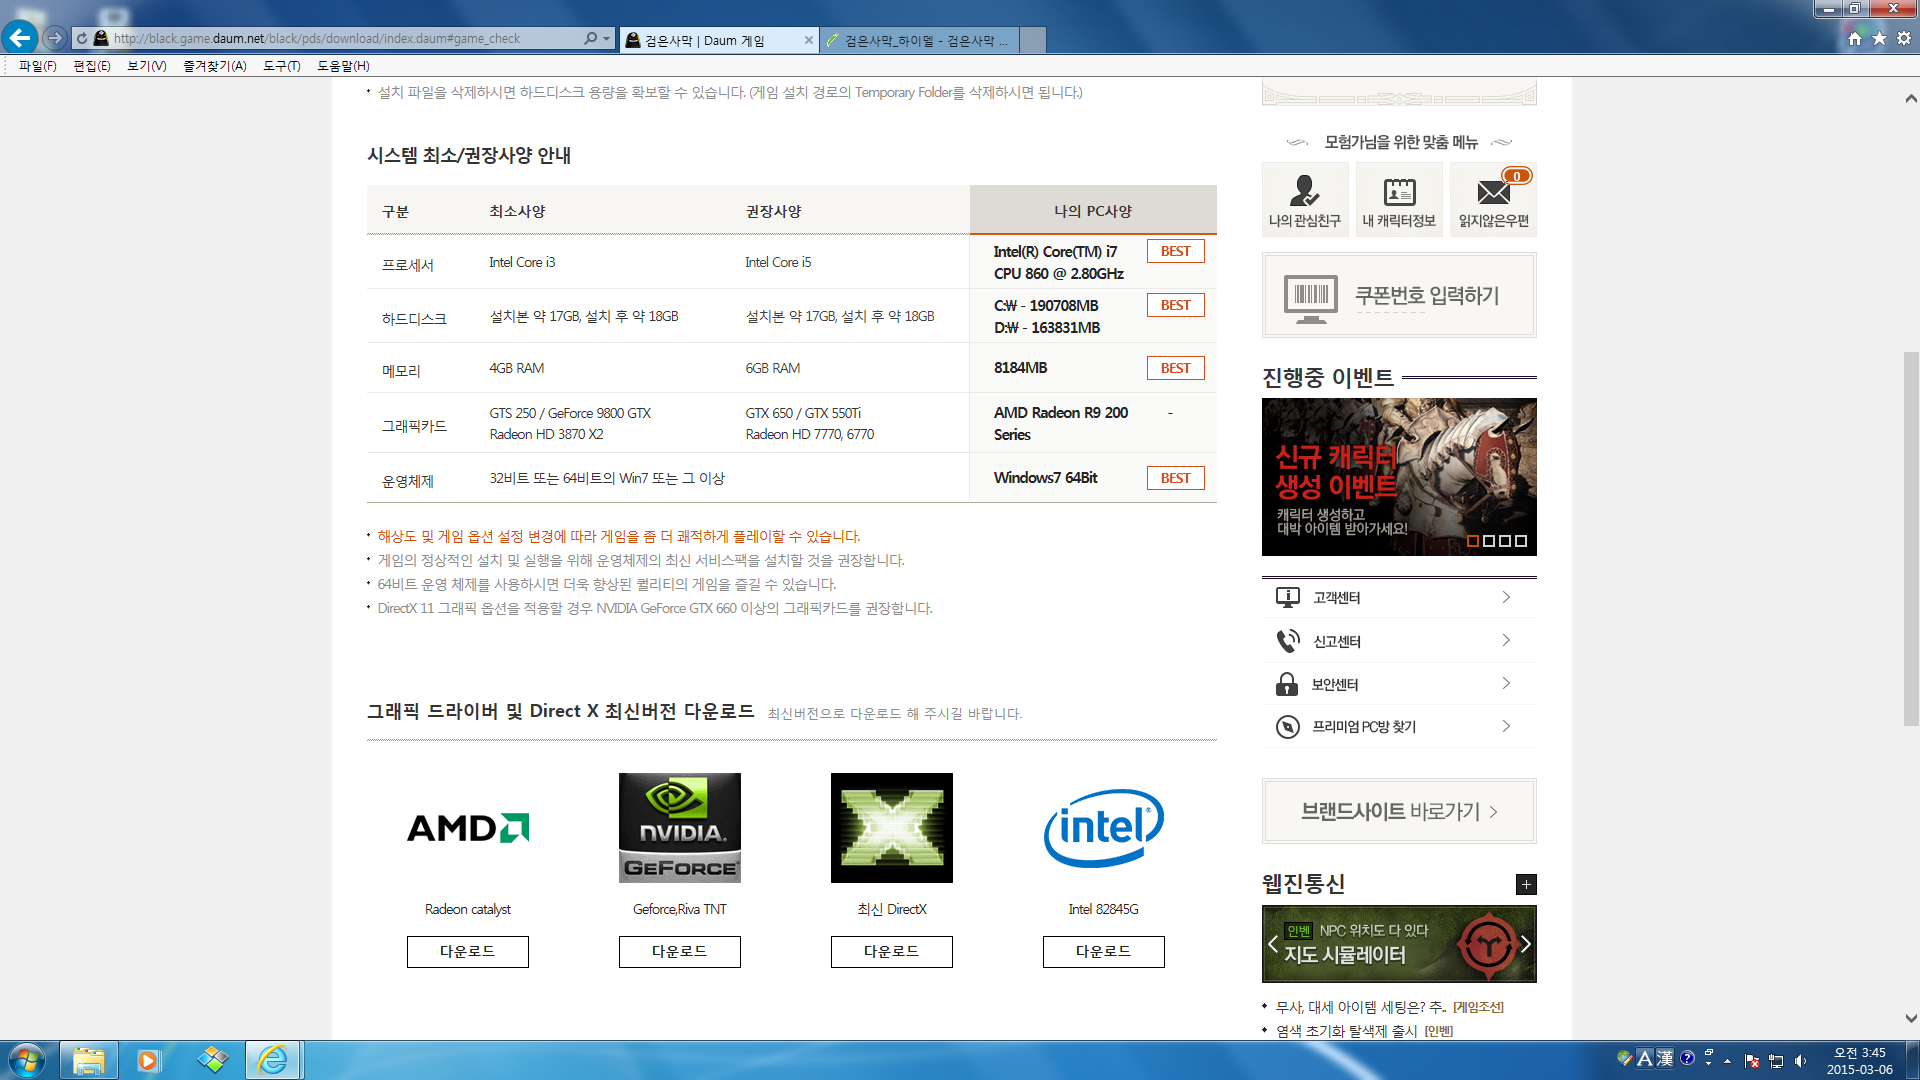1920x1080 pixels.
Task: Click the 쿠폰번호 입력하기 barcode icon
Action: pos(1310,295)
